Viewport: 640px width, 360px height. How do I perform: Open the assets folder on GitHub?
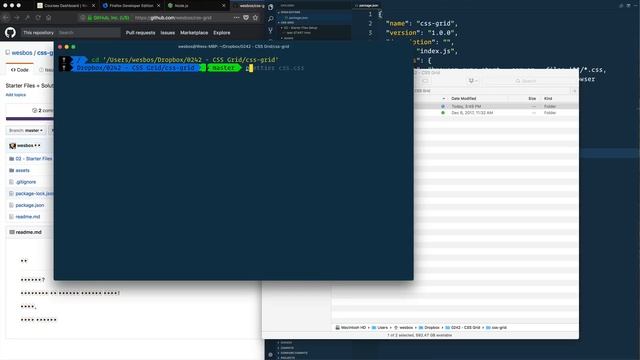click(x=22, y=170)
